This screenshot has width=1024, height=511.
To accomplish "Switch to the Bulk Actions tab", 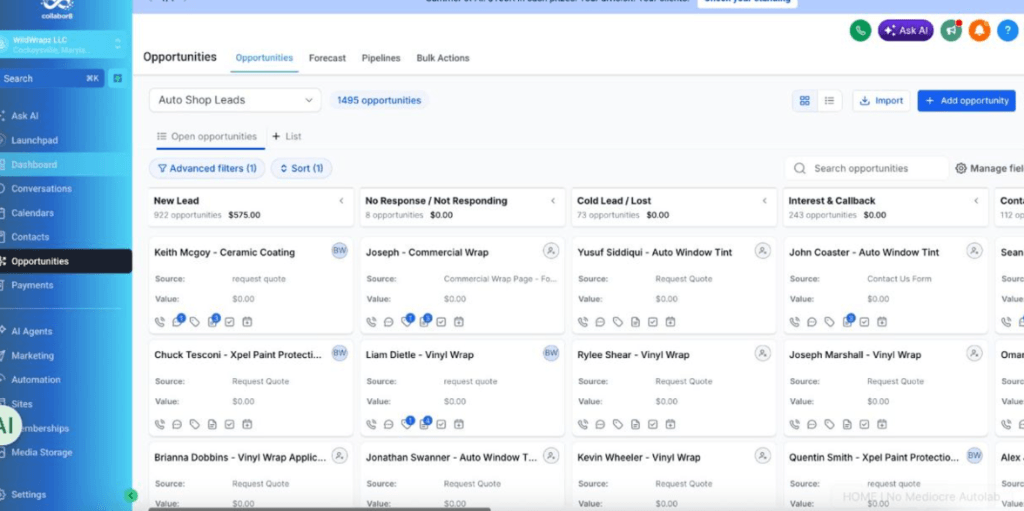I will tap(443, 58).
